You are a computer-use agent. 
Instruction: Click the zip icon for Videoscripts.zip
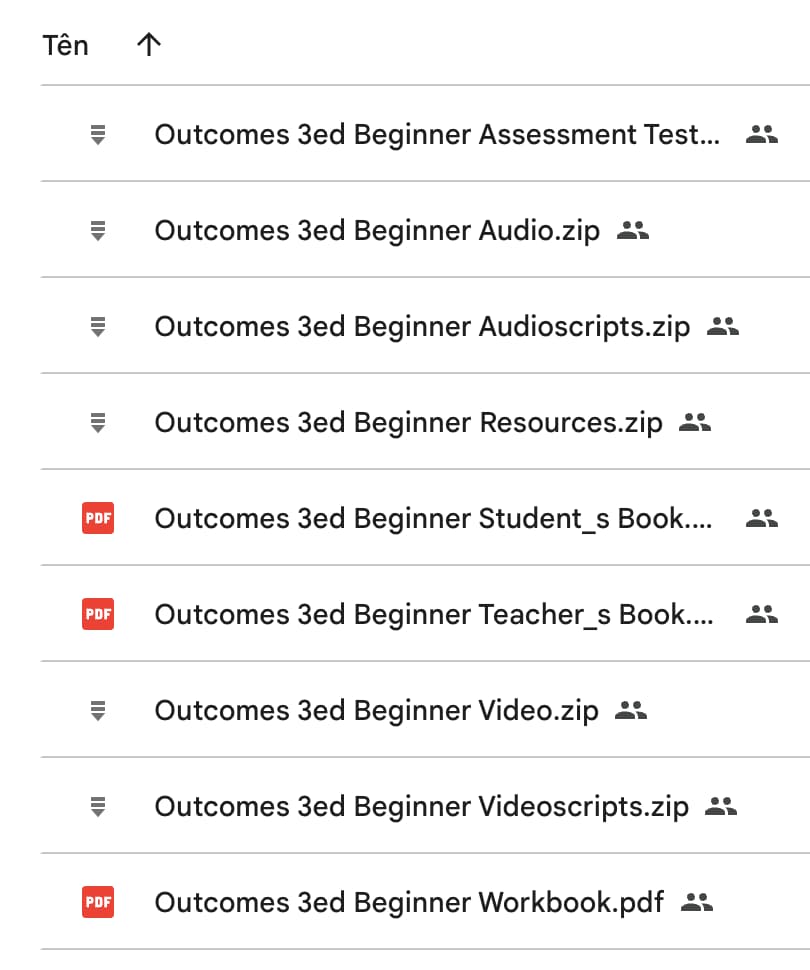[x=98, y=806]
